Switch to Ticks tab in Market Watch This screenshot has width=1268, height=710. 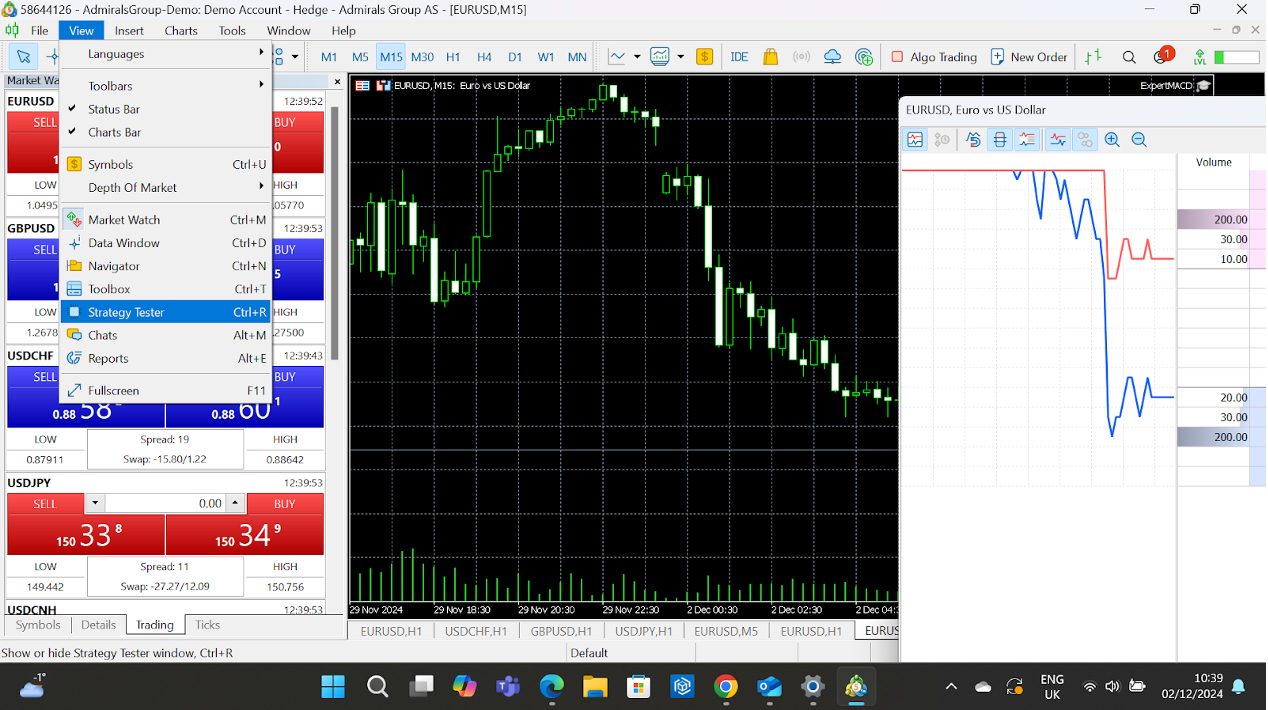(x=208, y=625)
